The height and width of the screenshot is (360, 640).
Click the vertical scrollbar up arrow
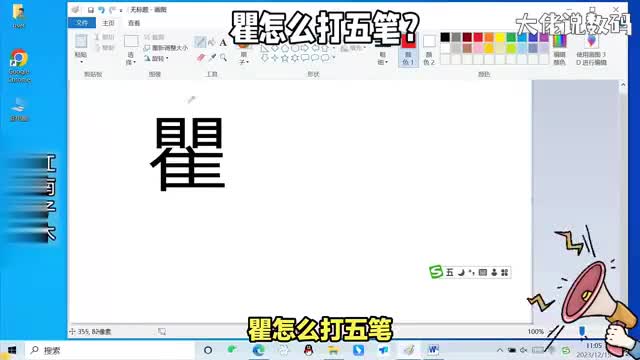click(x=623, y=84)
